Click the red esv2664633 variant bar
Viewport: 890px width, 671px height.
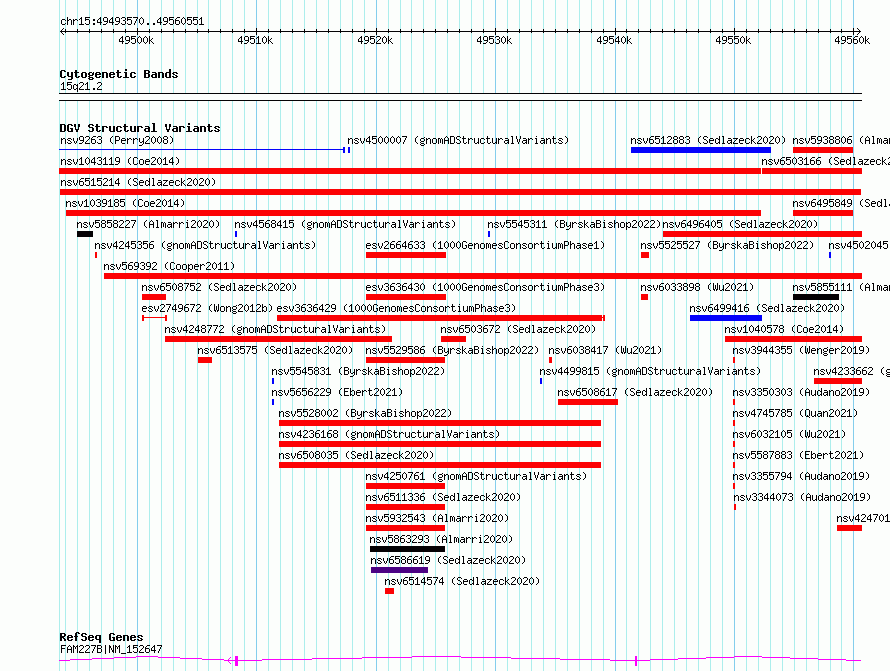coord(406,255)
